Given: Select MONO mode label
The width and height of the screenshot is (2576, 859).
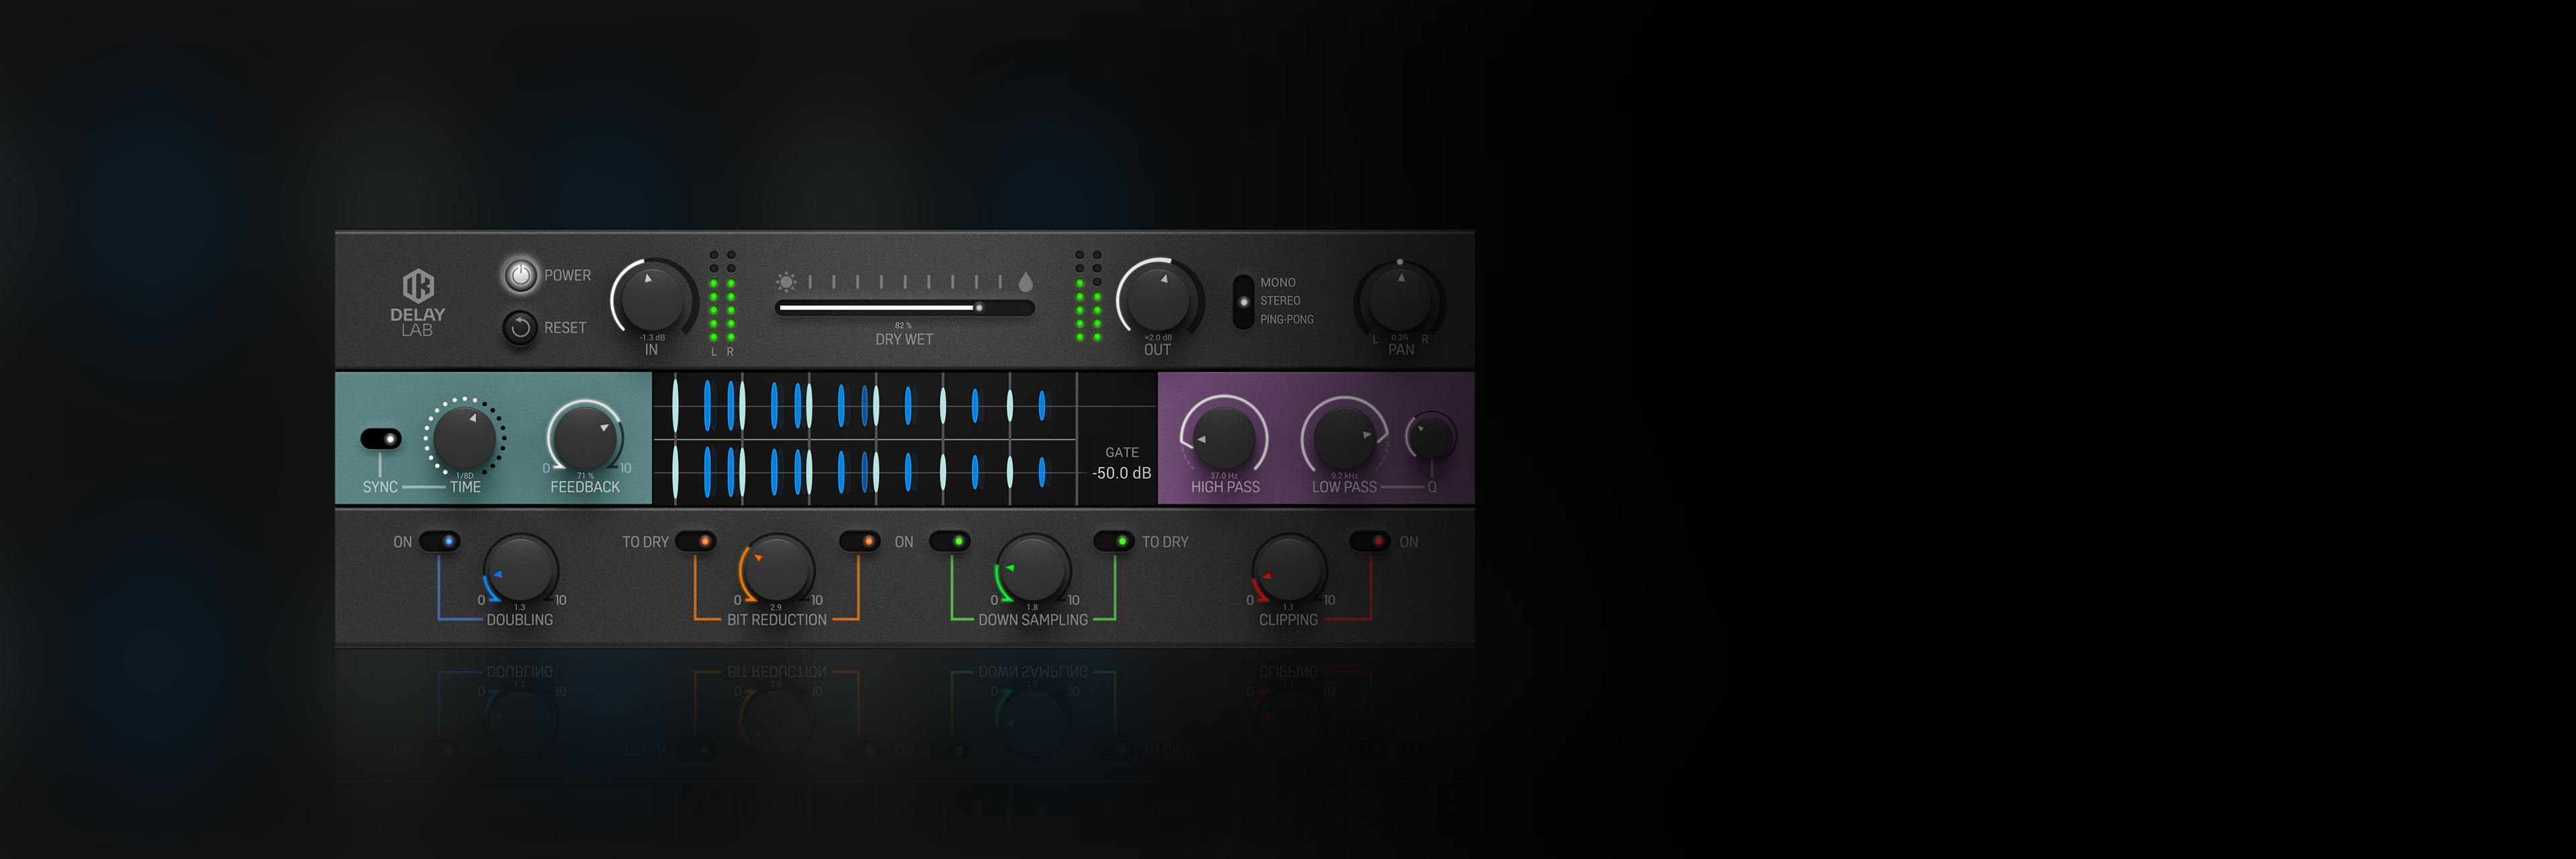Looking at the screenshot, I should [1277, 283].
